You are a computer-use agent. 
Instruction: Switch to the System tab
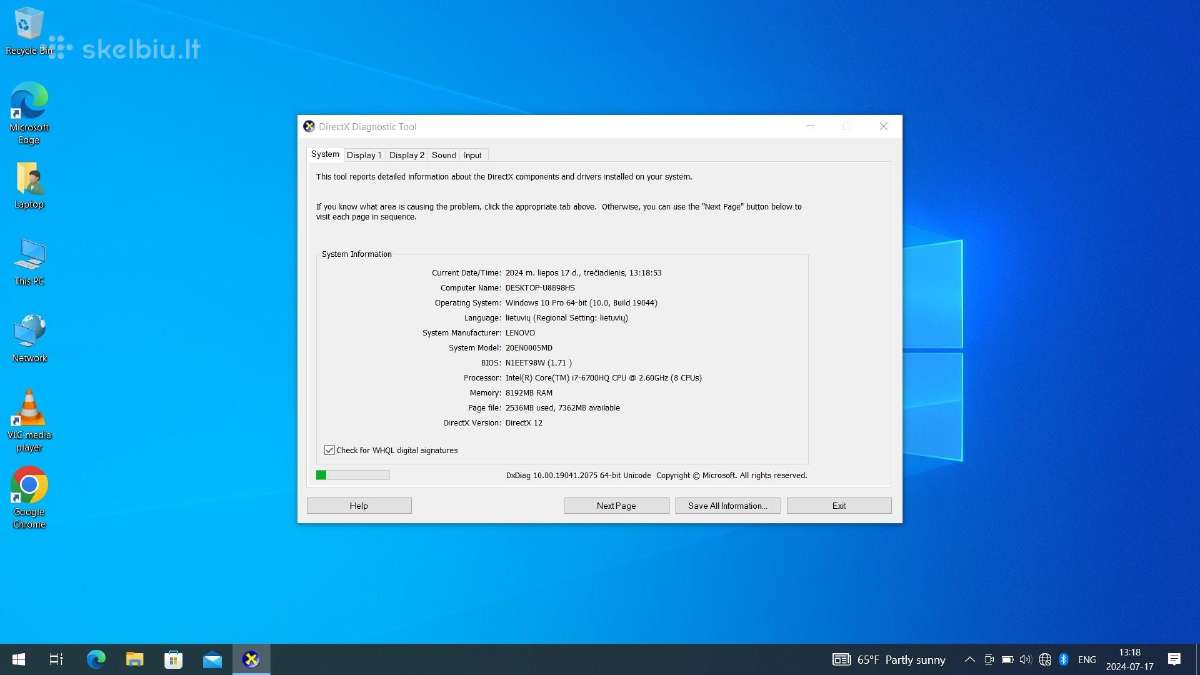coord(325,154)
